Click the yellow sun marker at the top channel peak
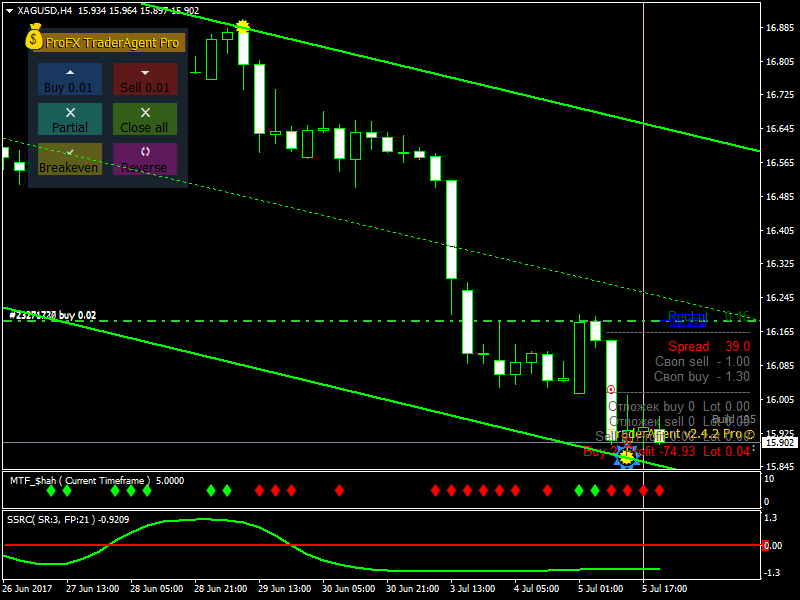 [243, 26]
